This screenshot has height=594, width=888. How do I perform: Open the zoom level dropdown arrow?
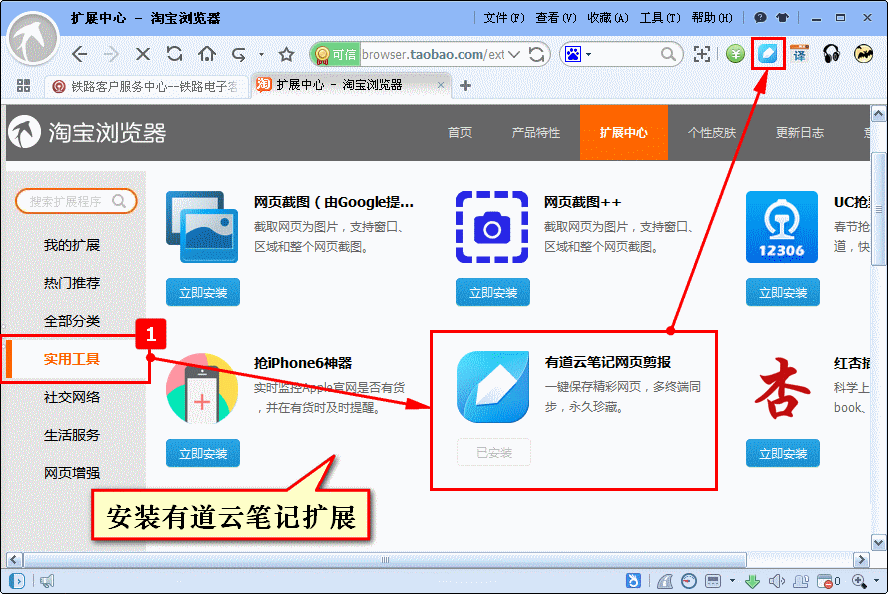pos(876,581)
